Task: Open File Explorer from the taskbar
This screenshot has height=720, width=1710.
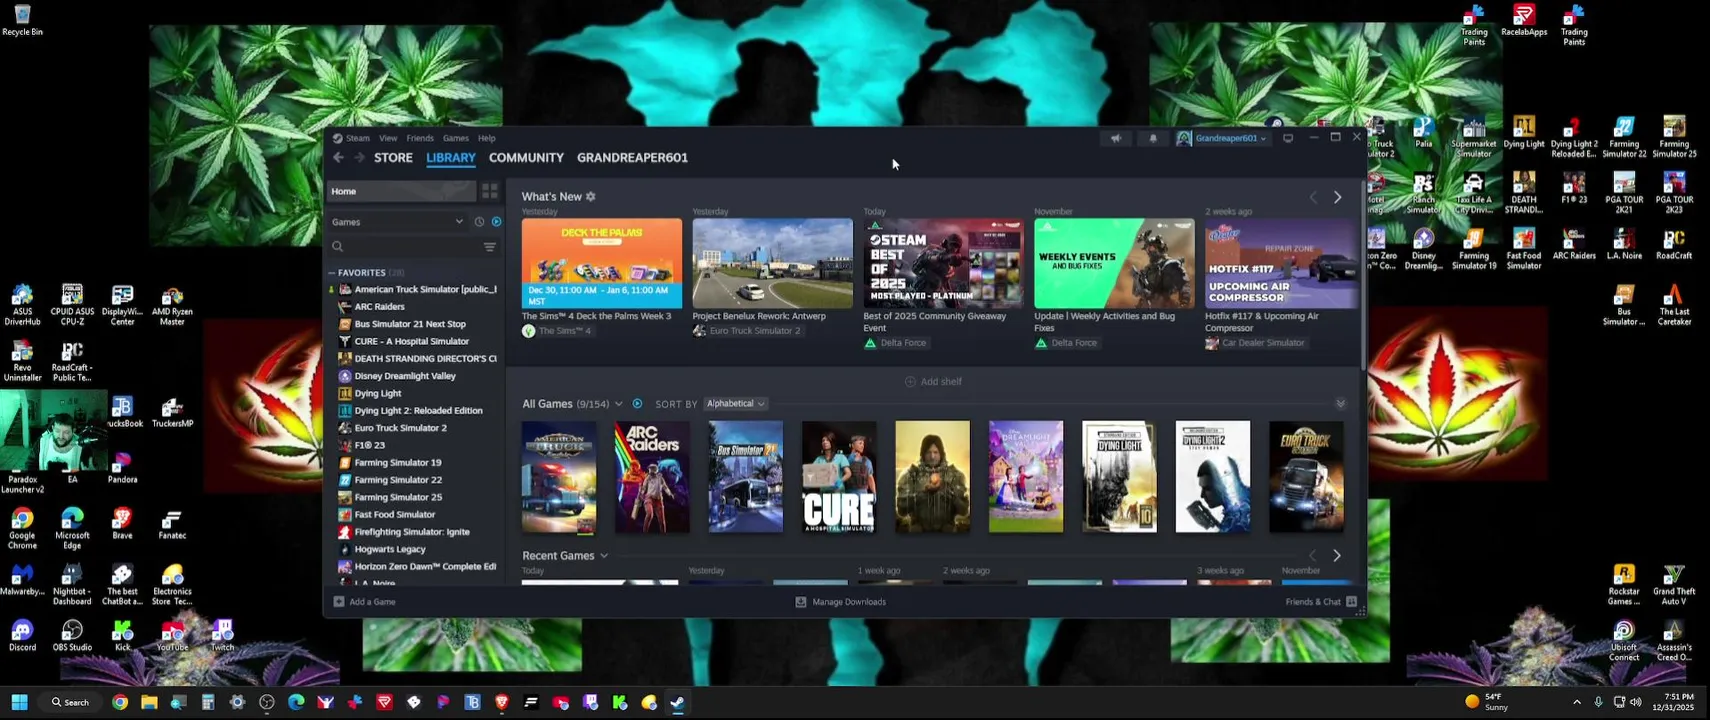Action: point(149,703)
